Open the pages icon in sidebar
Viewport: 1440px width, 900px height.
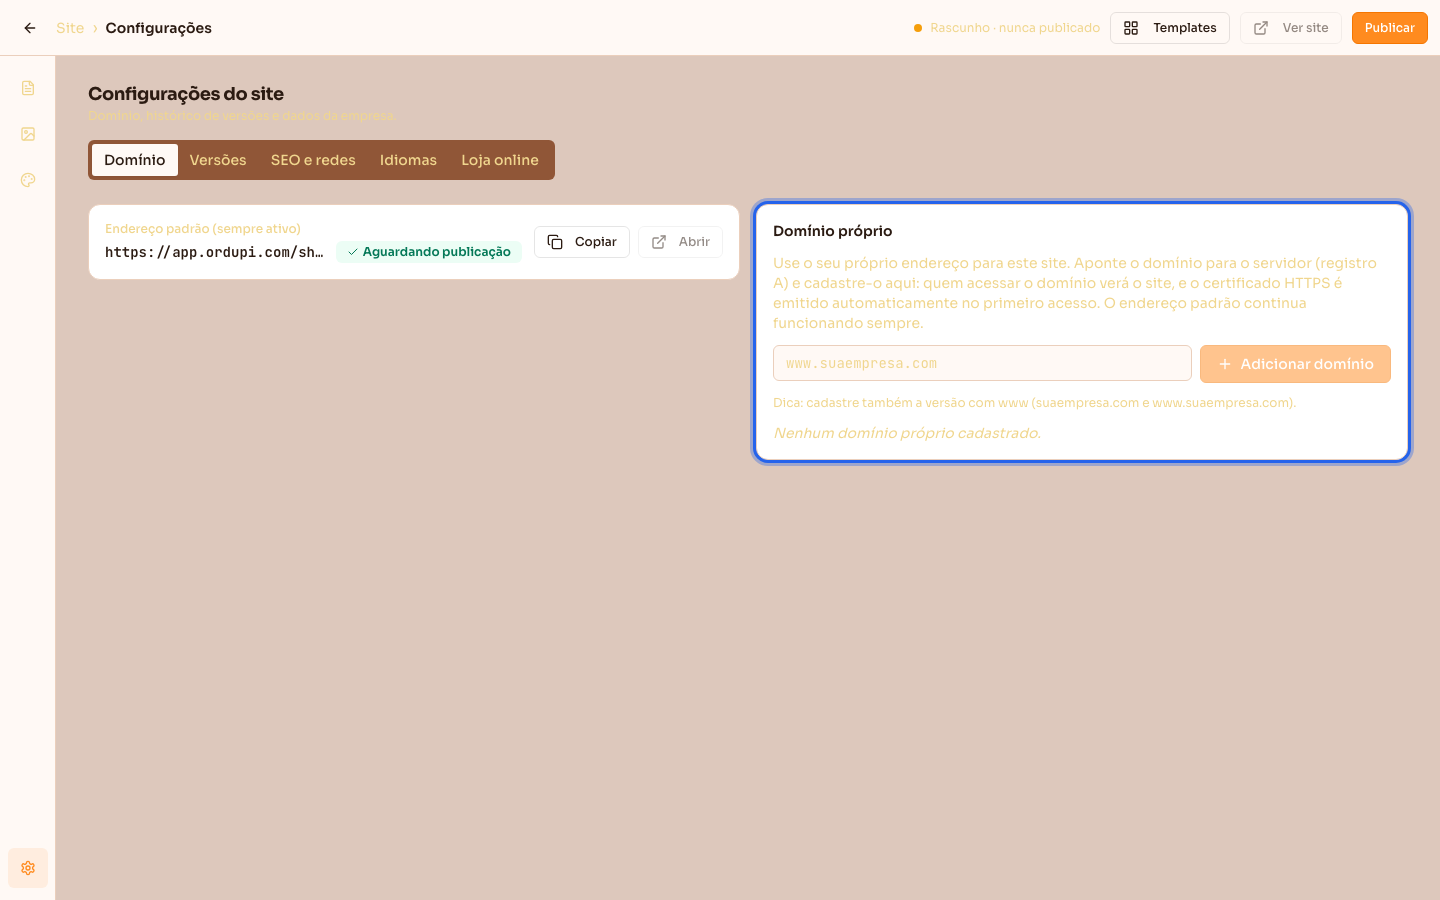[x=28, y=88]
